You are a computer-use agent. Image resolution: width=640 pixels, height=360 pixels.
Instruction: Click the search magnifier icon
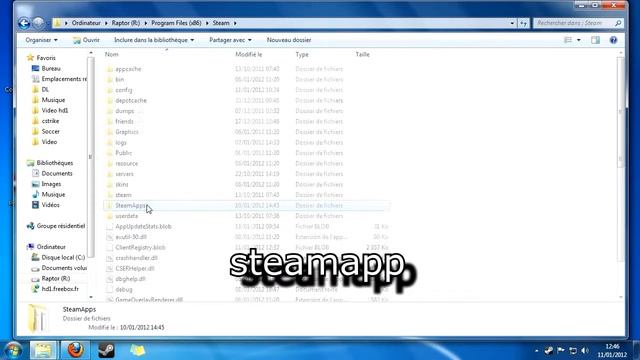(618, 23)
